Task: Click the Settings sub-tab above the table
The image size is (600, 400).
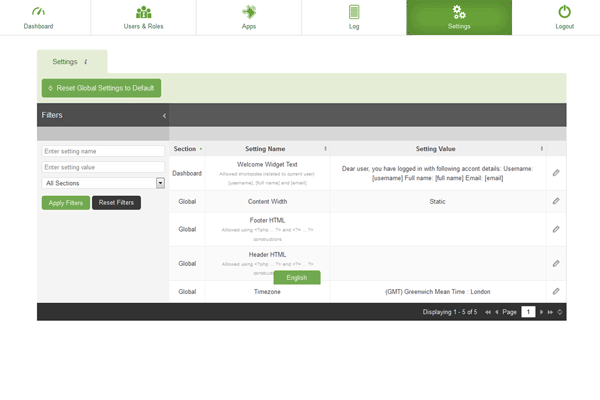Action: point(70,61)
